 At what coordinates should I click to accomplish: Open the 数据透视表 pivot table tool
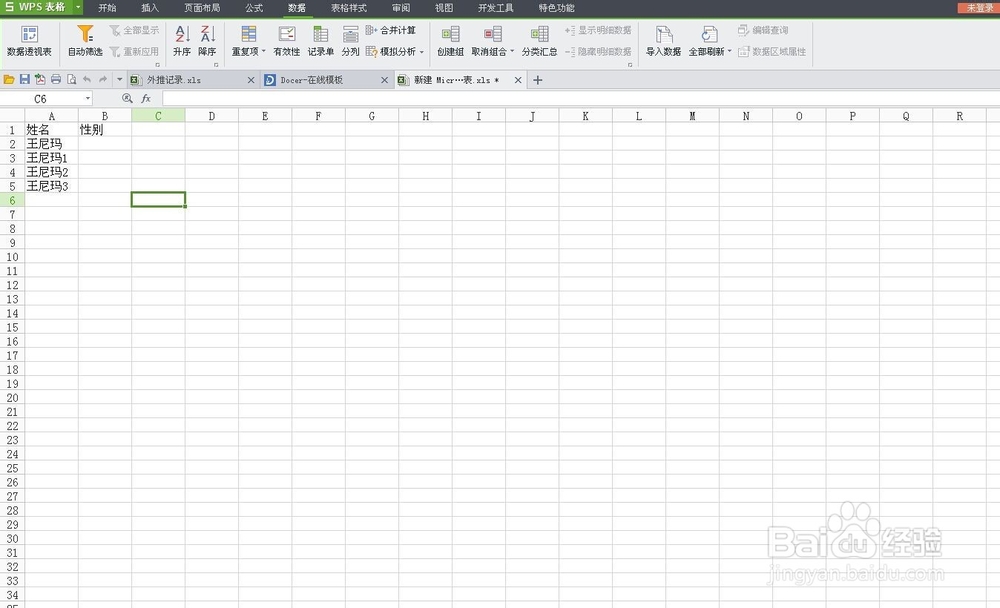click(x=29, y=41)
